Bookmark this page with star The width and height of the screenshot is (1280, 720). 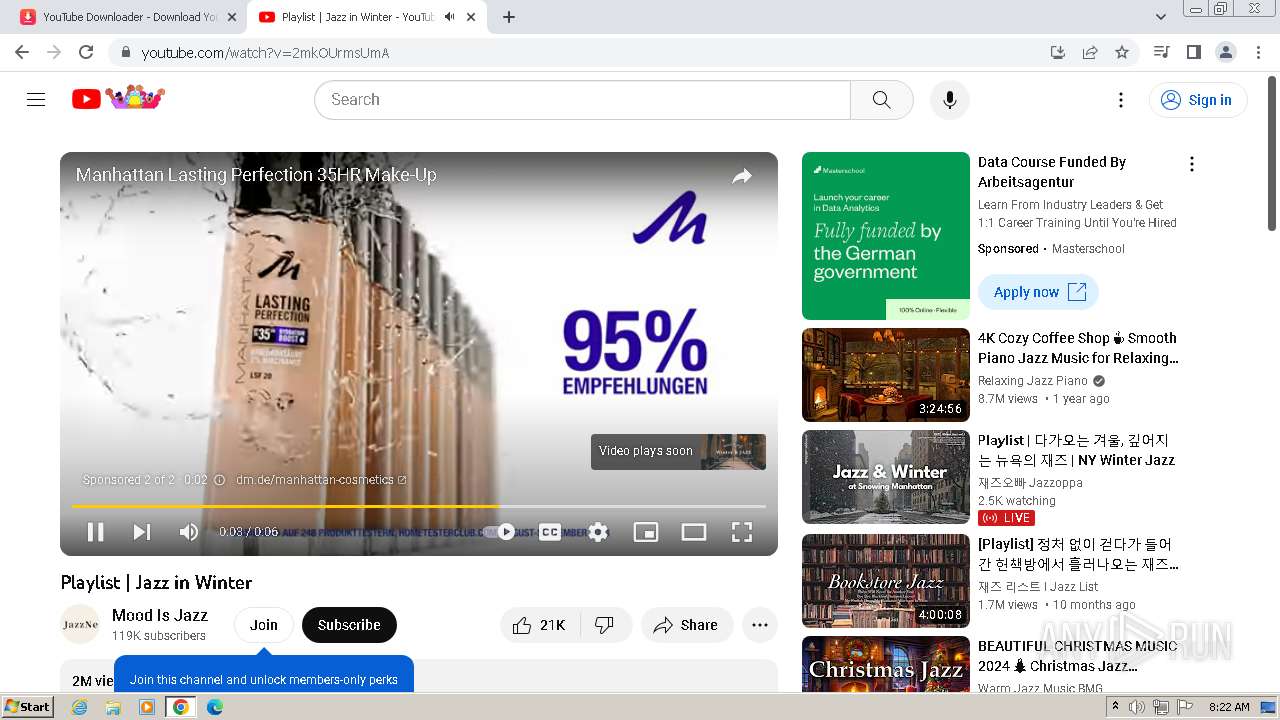point(1122,52)
